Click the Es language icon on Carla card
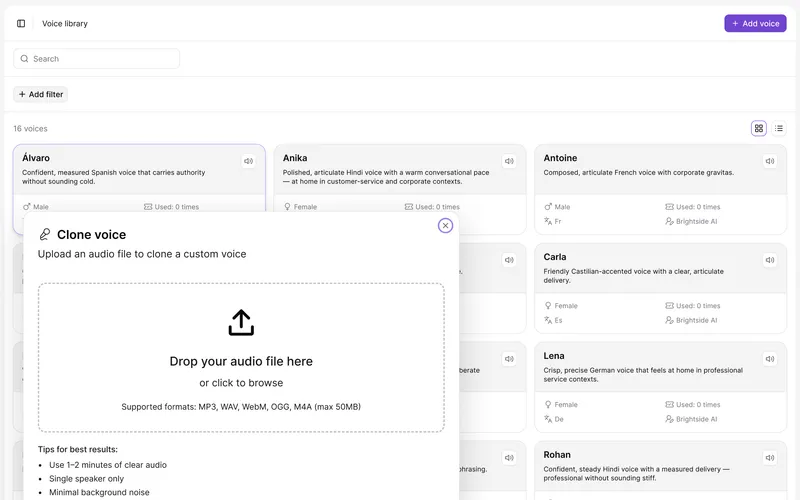 548,320
